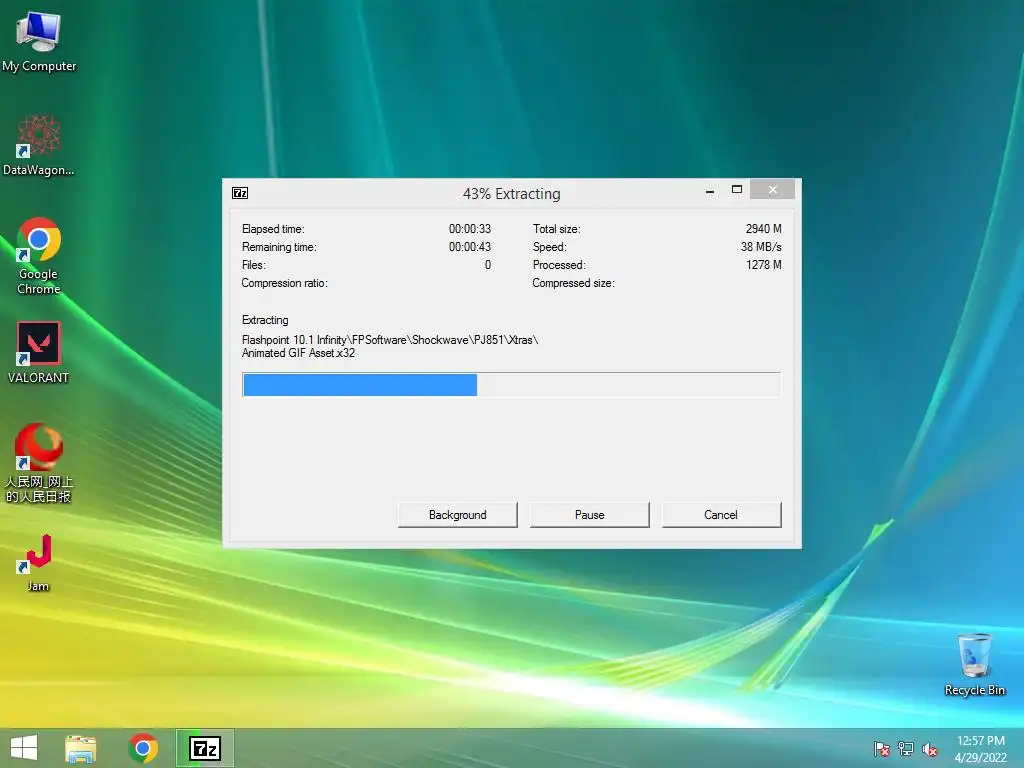1024x768 pixels.
Task: Open the 人民网 desktop shortcut
Action: pyautogui.click(x=39, y=463)
